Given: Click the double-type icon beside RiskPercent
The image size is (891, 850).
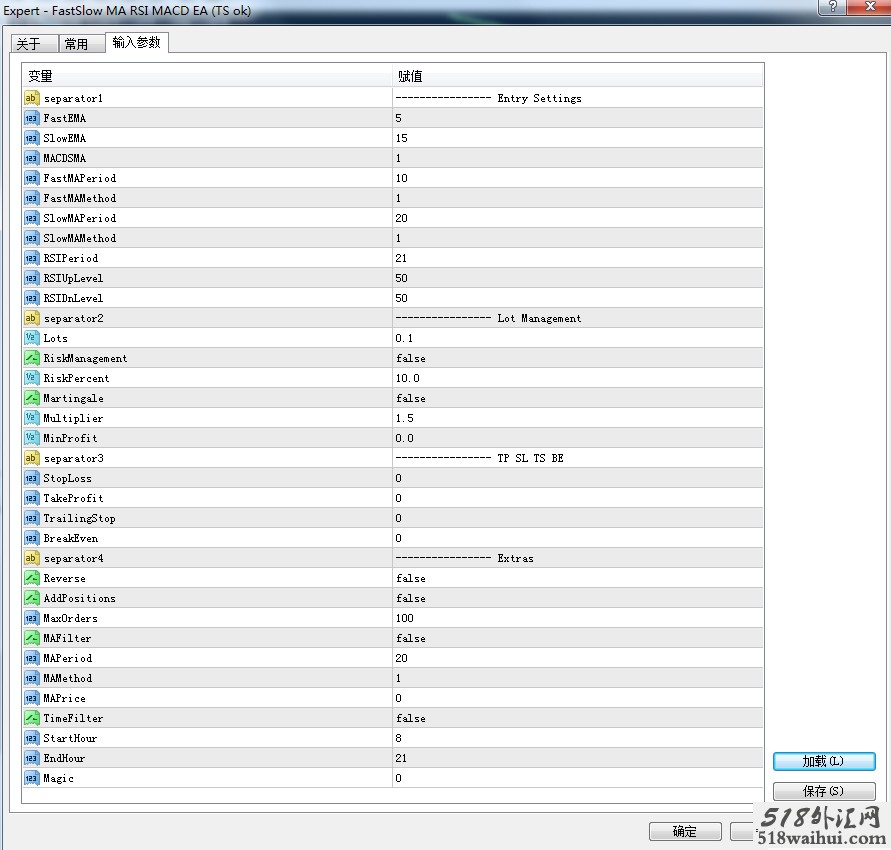Looking at the screenshot, I should (x=32, y=378).
